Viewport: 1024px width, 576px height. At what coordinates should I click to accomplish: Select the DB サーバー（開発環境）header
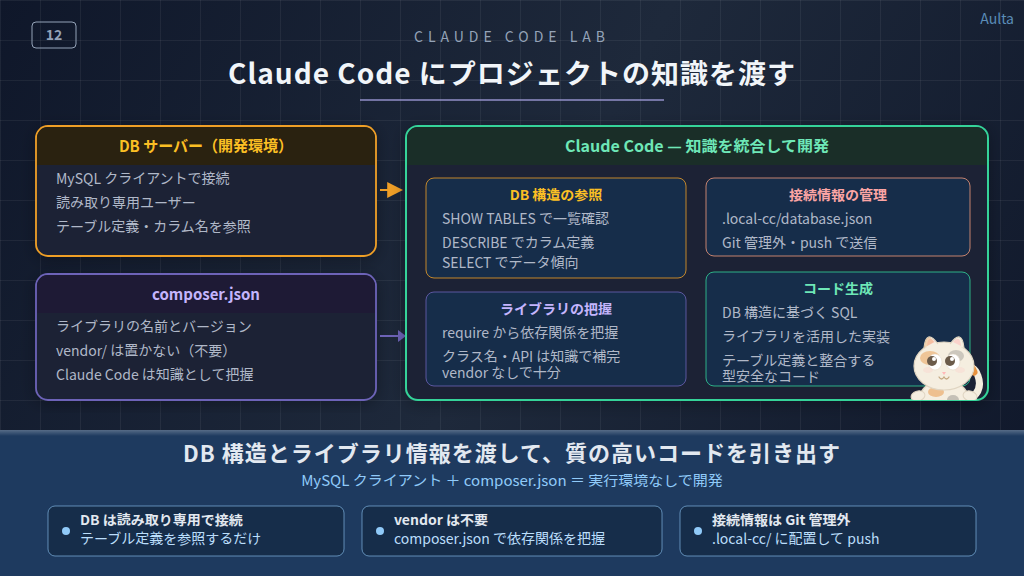pos(205,146)
